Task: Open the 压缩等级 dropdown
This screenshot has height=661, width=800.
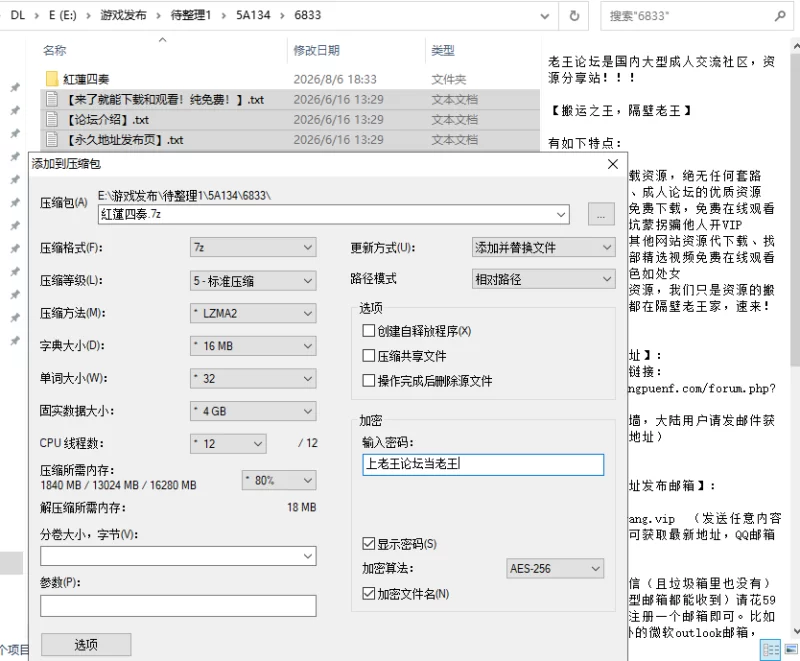Action: point(253,281)
